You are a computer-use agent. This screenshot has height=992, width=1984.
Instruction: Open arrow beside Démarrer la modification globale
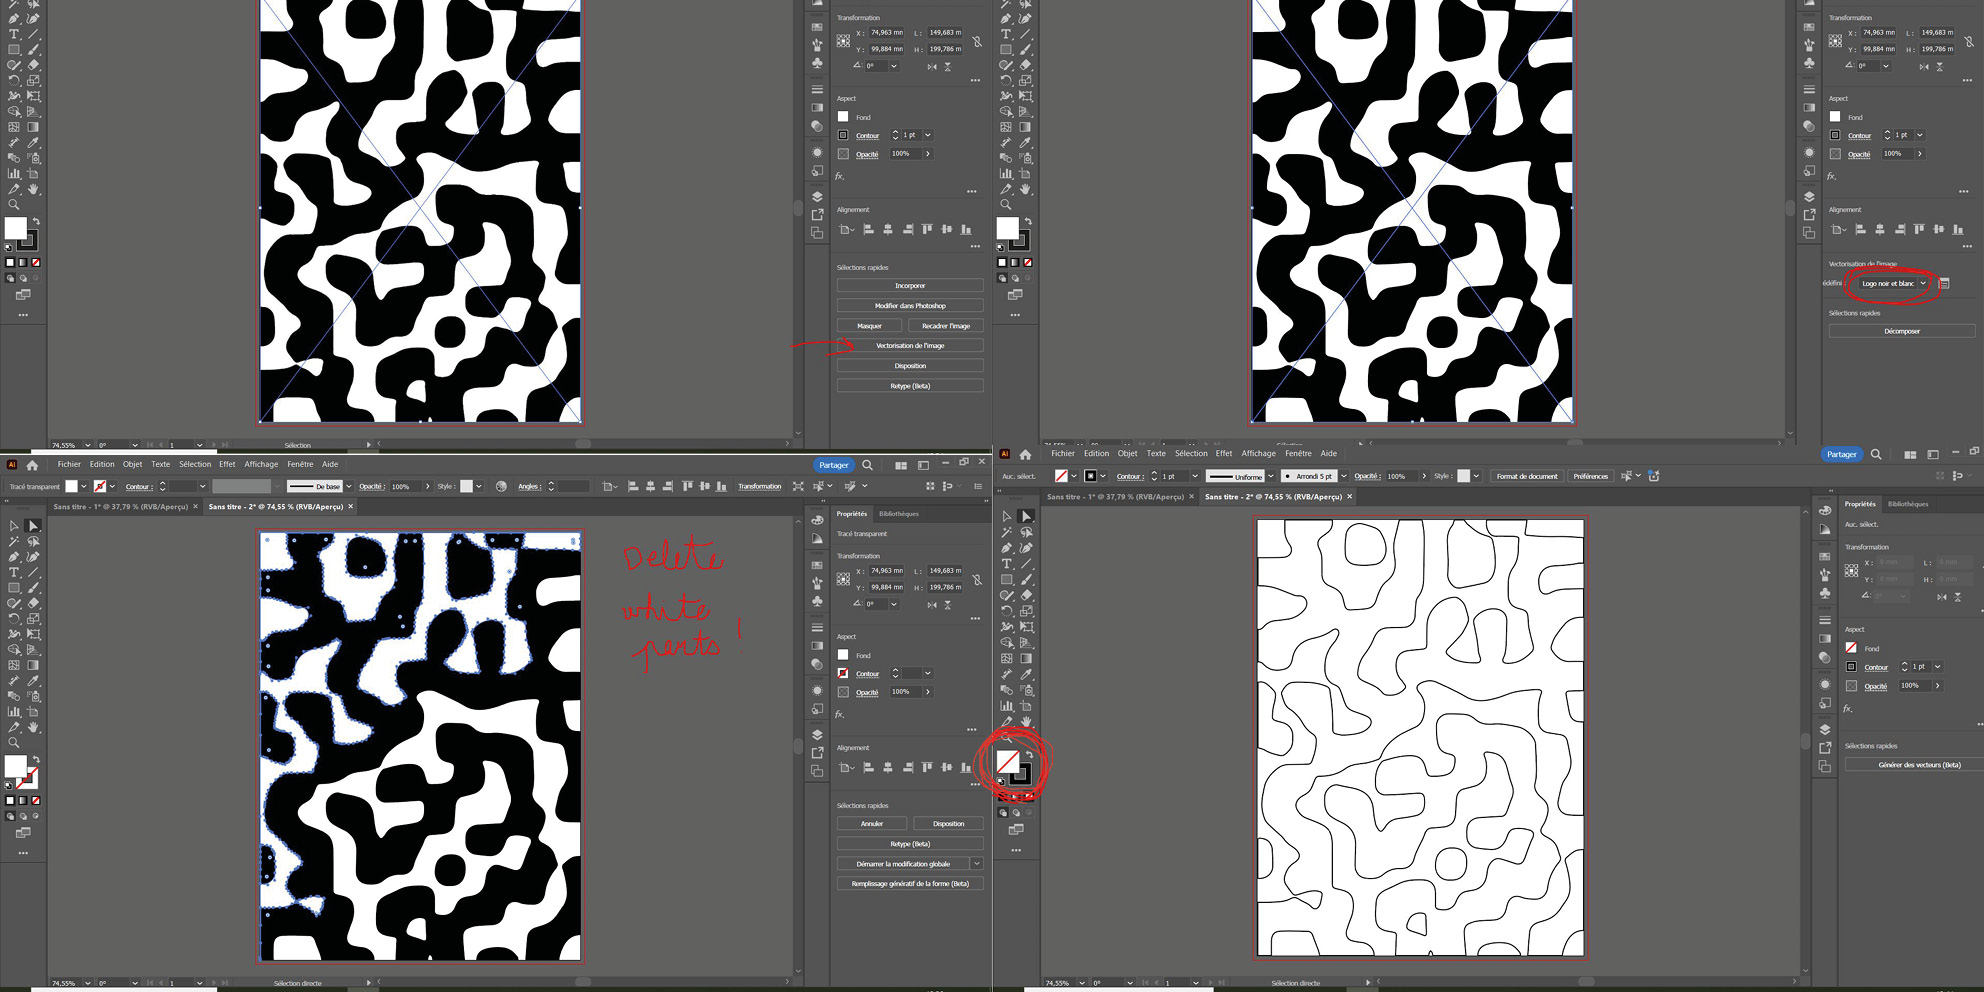977,863
